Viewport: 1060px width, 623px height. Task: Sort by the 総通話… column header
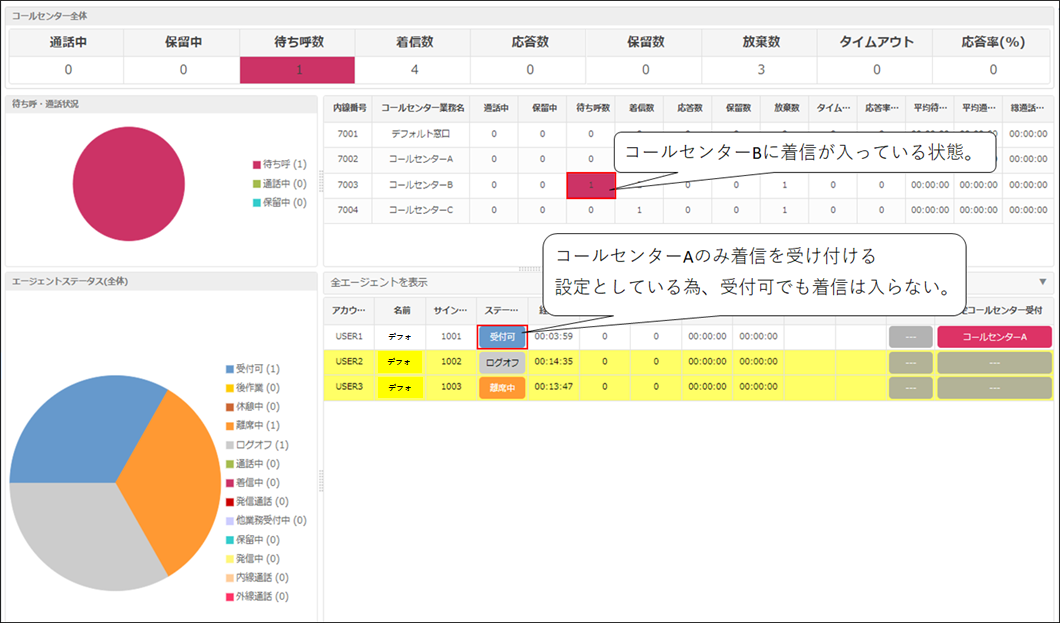1028,108
